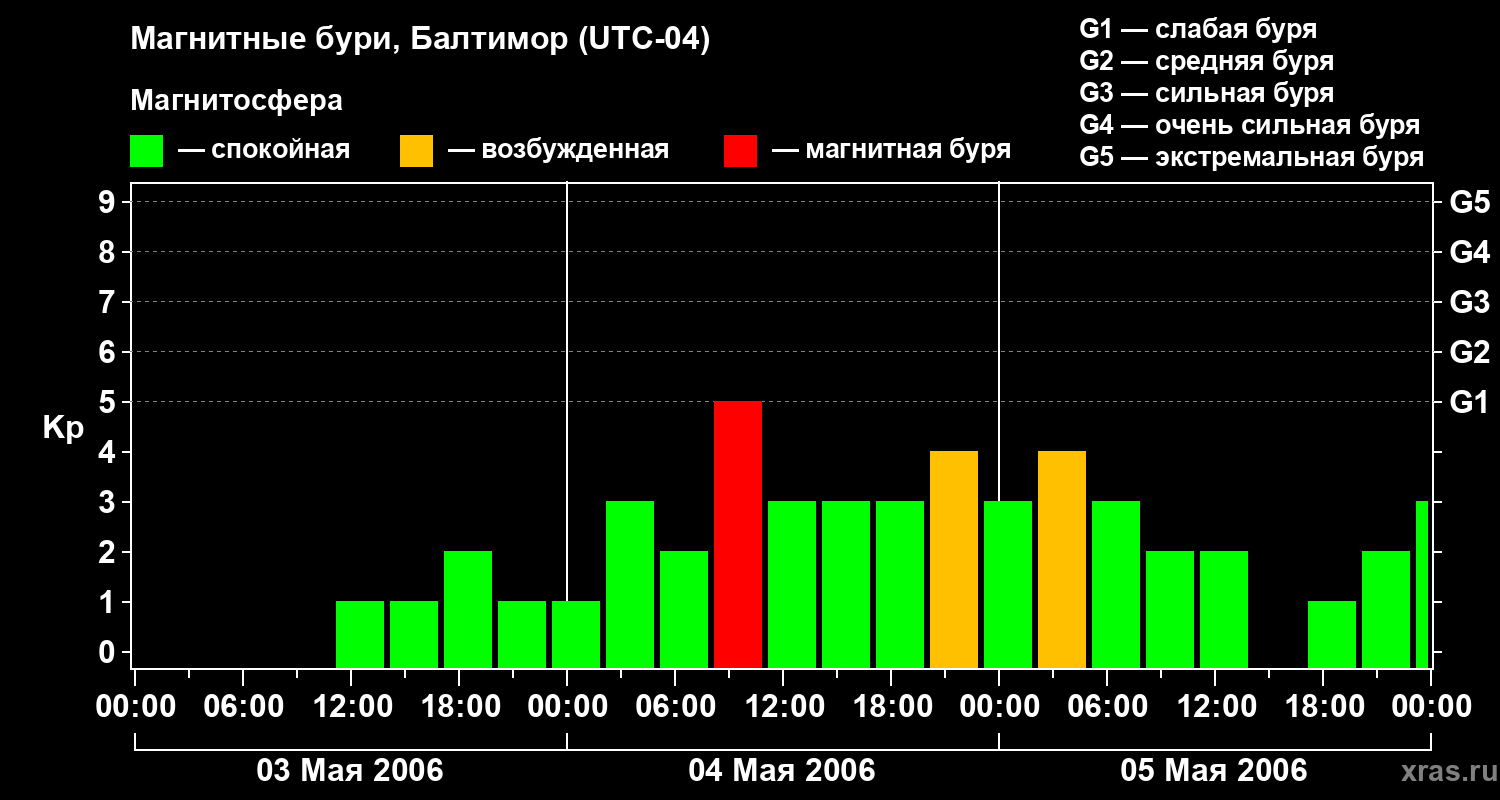Click the G3 label on right axis
The image size is (1500, 800).
(x=1469, y=302)
